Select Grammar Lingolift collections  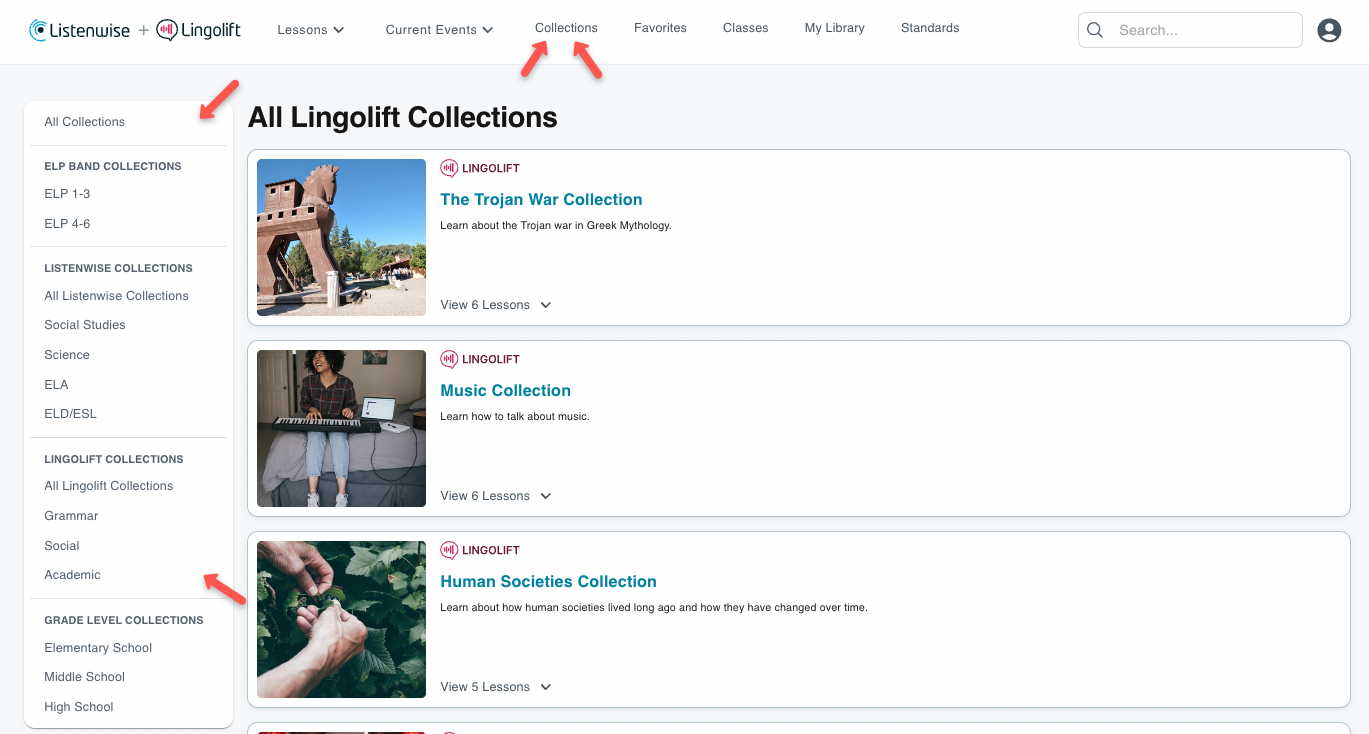pos(71,516)
